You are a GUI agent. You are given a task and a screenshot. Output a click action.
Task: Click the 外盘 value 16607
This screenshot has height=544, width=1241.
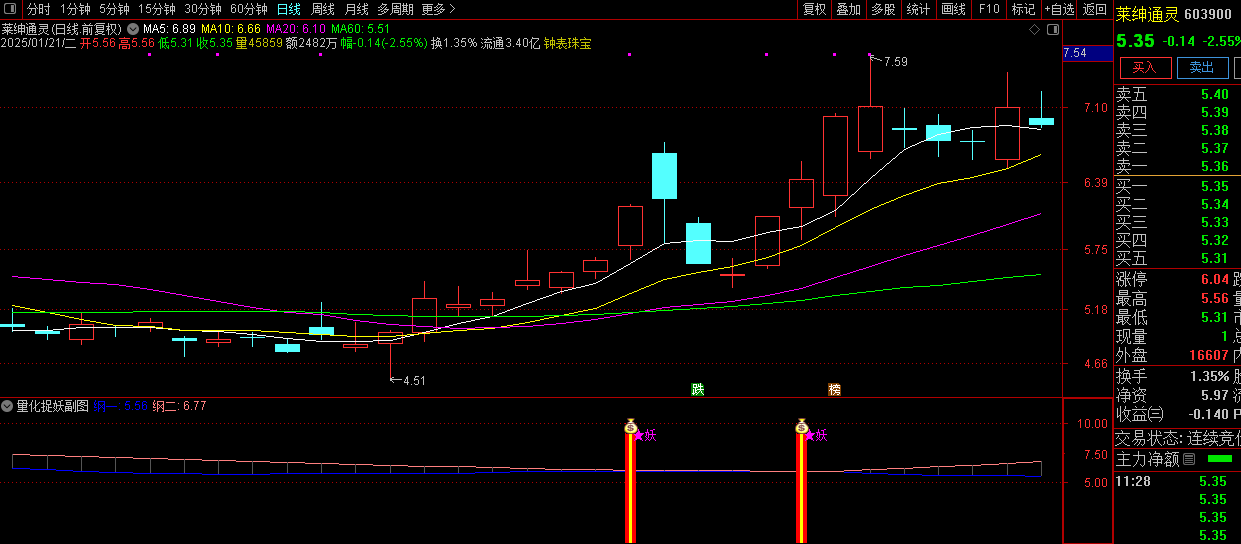(1208, 355)
